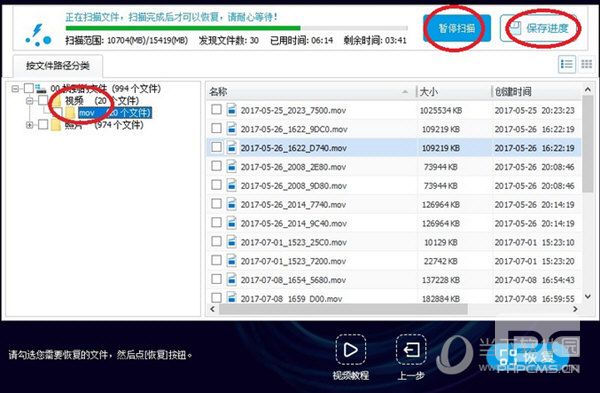Click file icon of 2017-07-08_1654_5680.mov
600x393 pixels.
pos(231,279)
